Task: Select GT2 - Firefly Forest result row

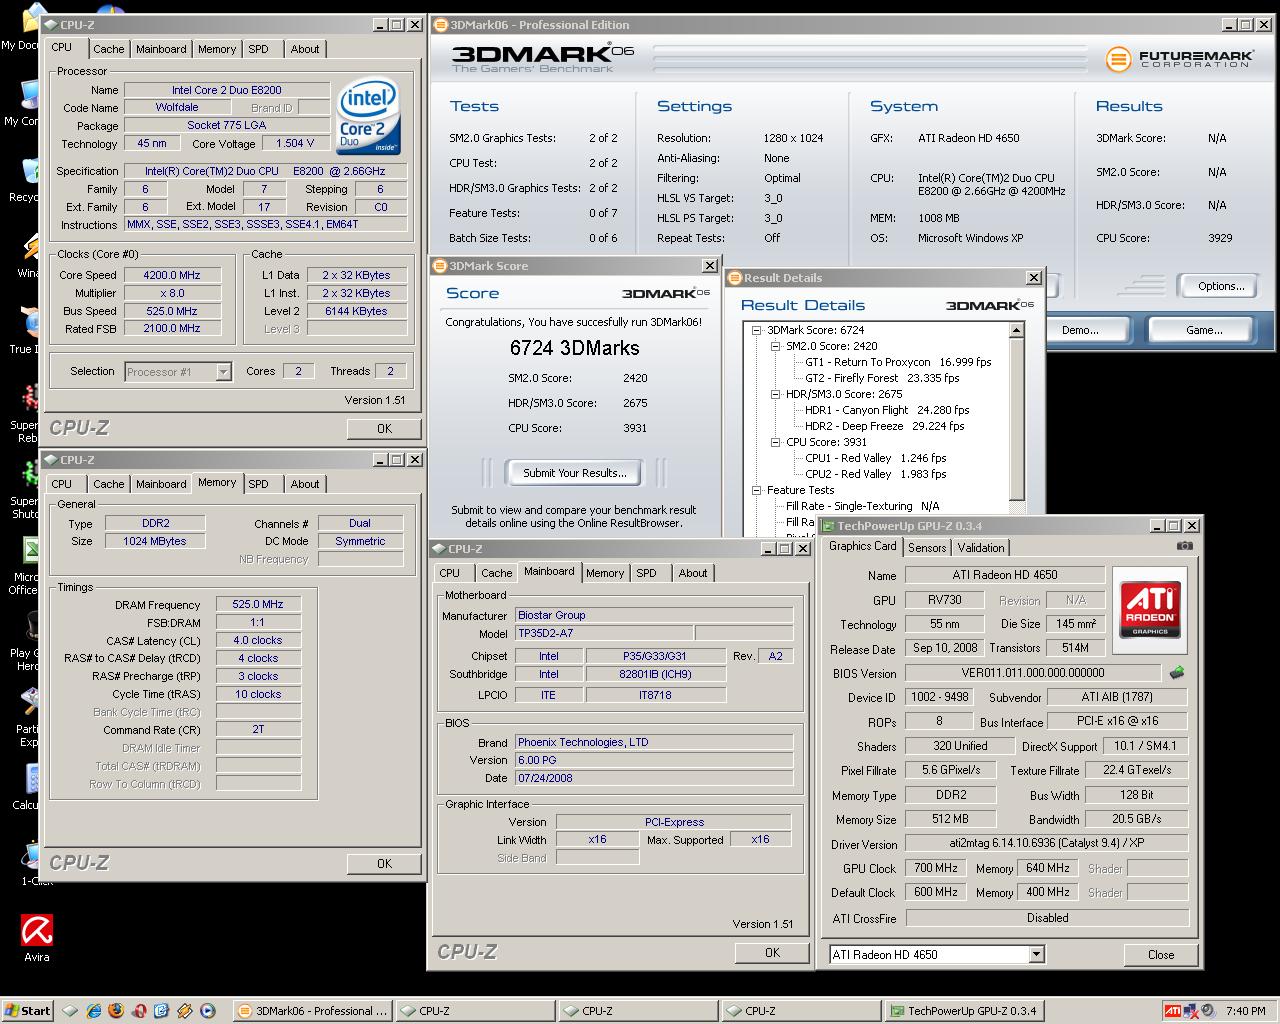Action: [882, 378]
